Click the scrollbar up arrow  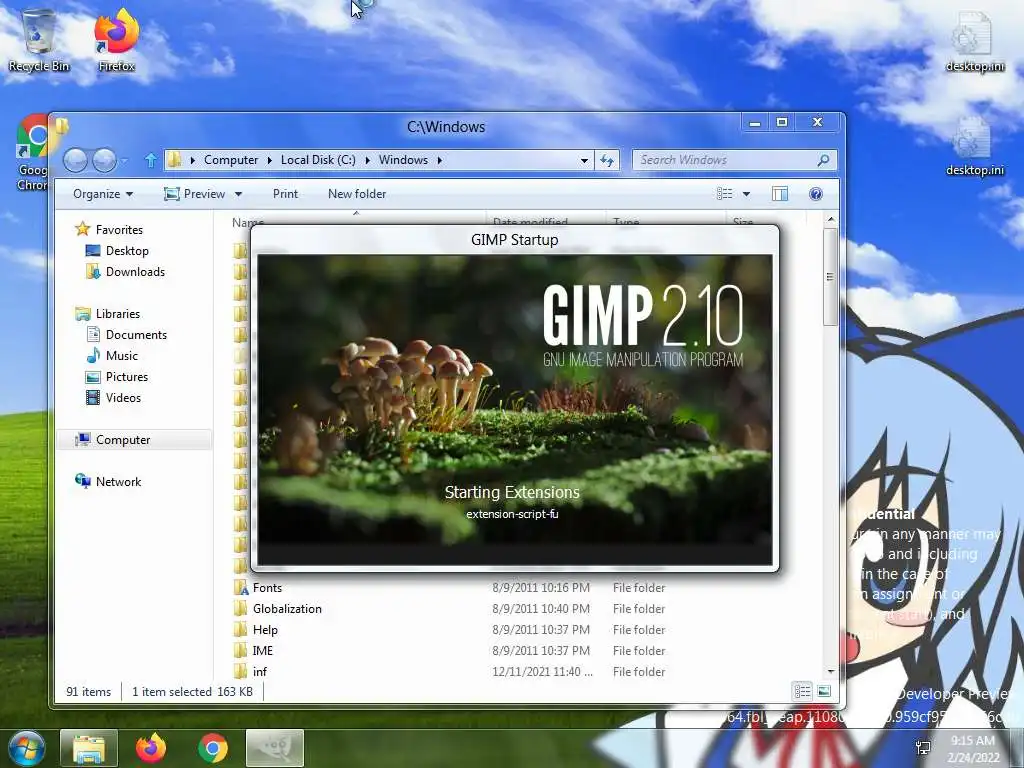pos(830,219)
